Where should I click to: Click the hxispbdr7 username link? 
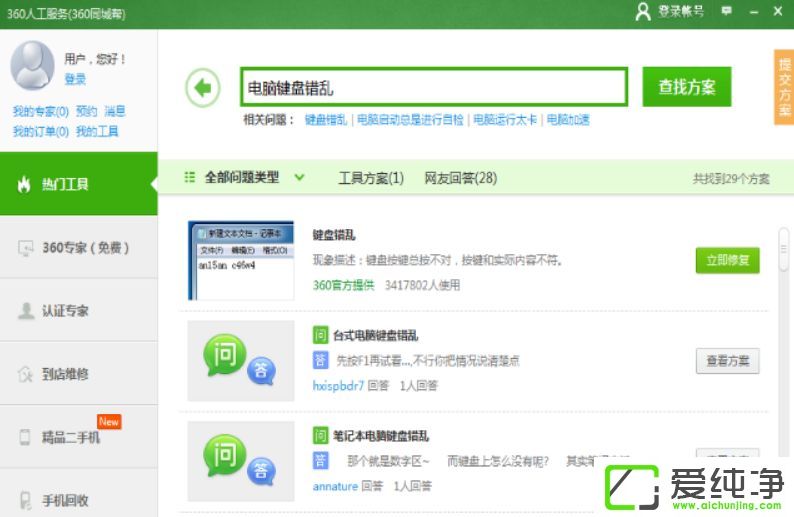click(x=338, y=386)
